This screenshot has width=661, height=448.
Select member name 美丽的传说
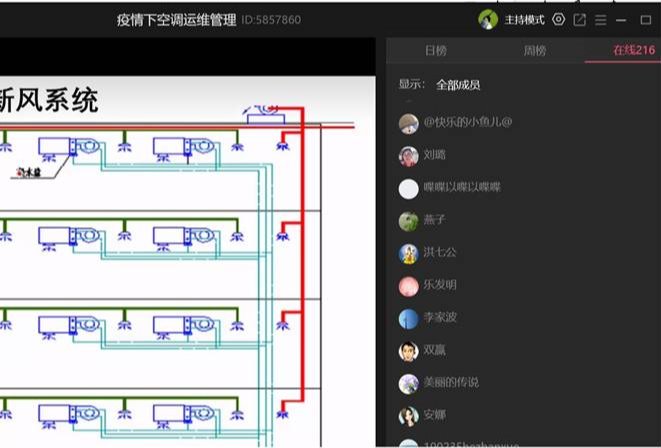451,382
